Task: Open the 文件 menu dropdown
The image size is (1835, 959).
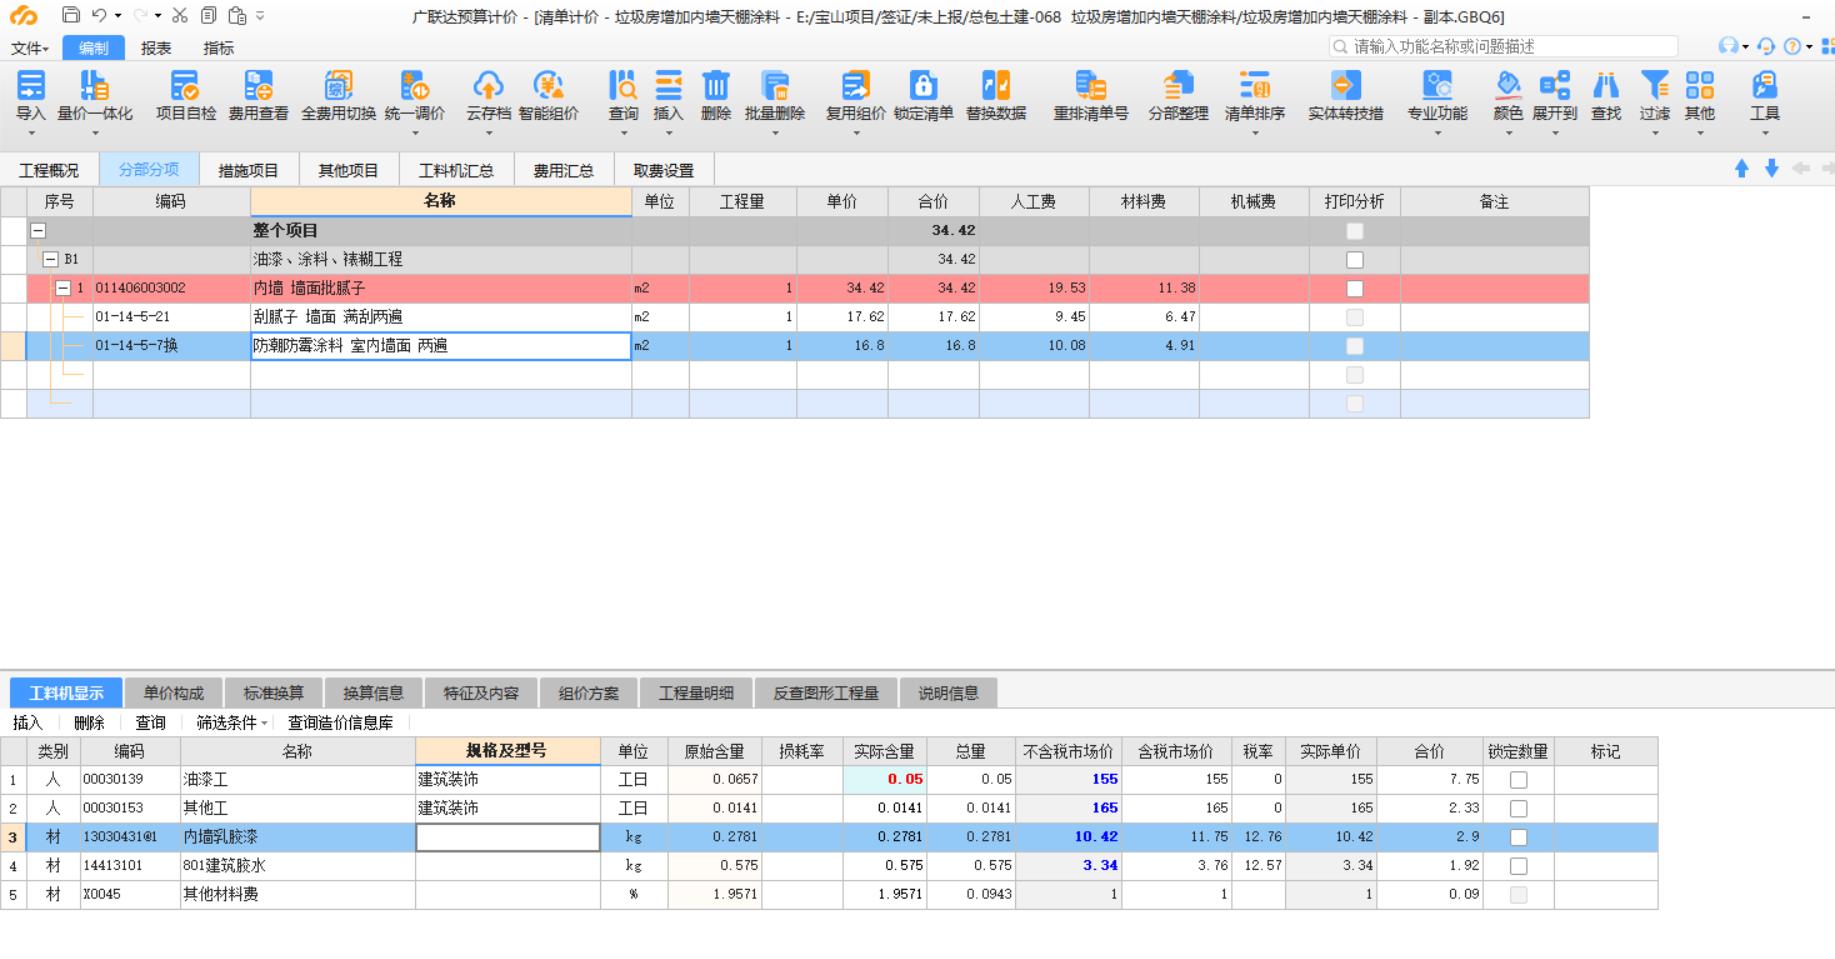Action: 30,48
